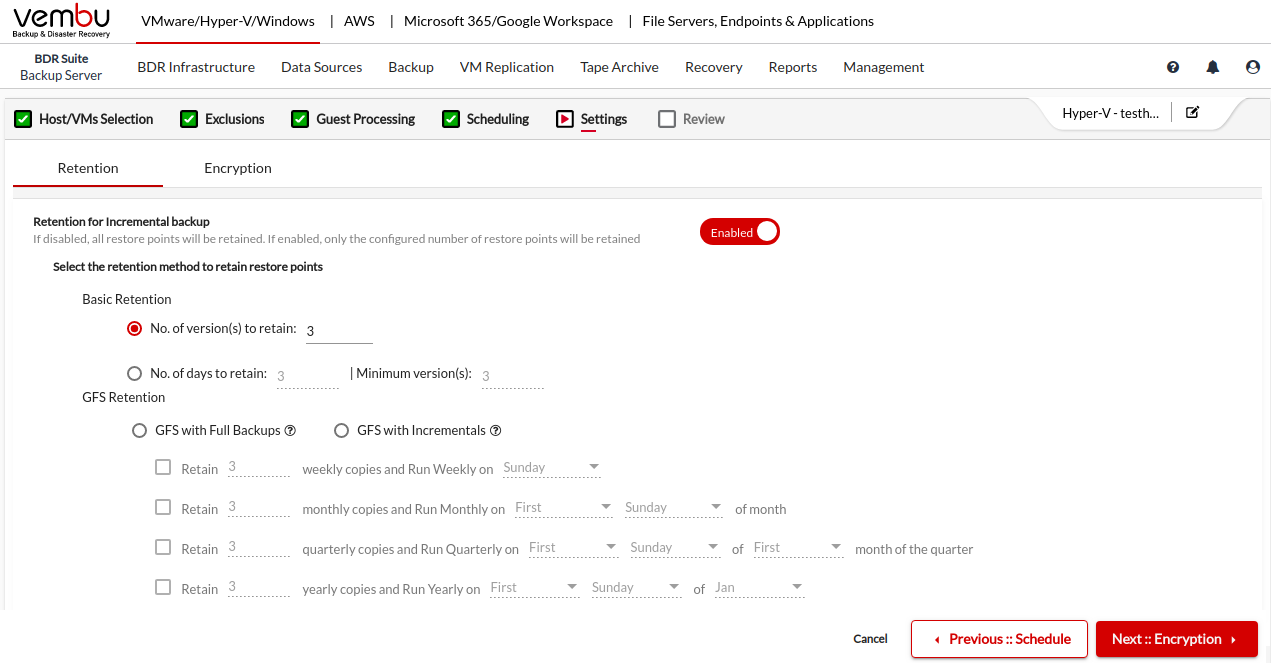
Task: Click GFS with Full Backups help icon
Action: pos(290,431)
